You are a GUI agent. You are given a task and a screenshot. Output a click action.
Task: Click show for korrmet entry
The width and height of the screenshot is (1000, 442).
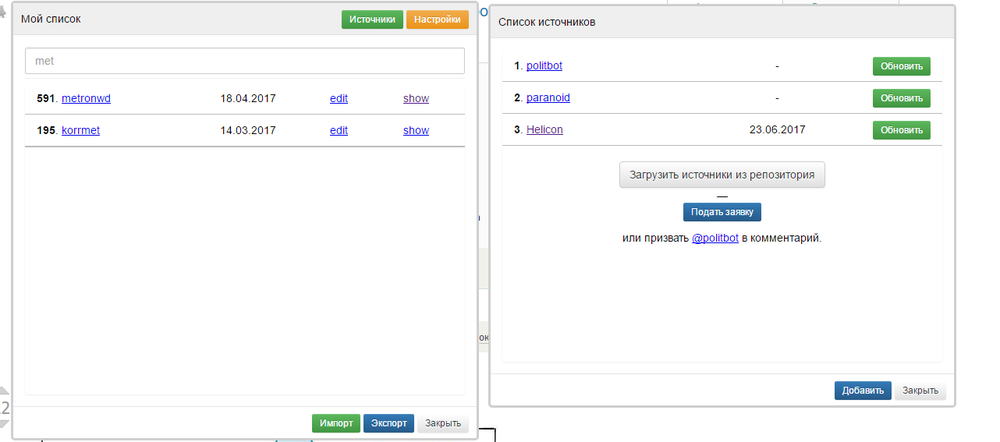point(416,130)
